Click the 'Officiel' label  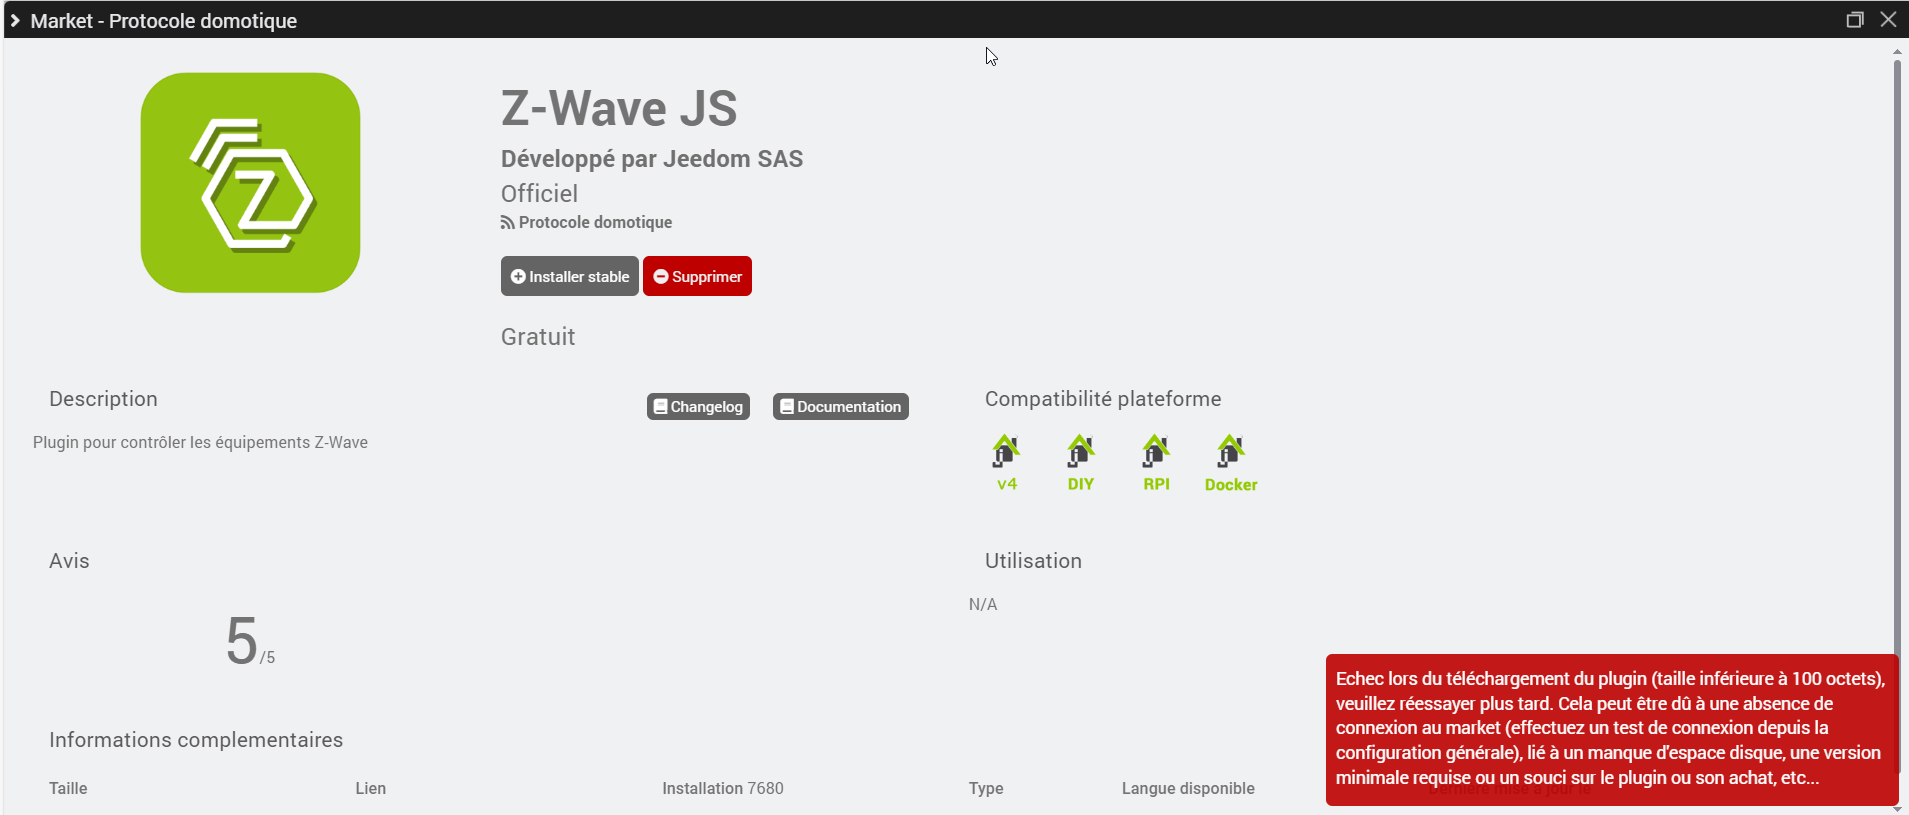(539, 193)
